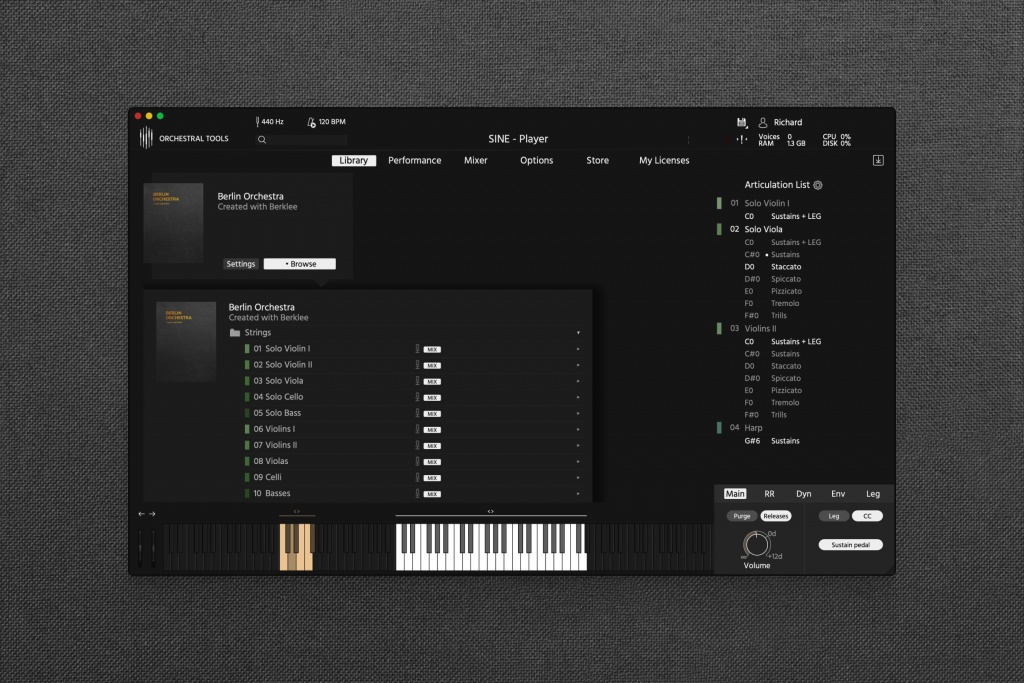The height and width of the screenshot is (683, 1024).
Task: Toggle MIX button on 03 Solo Viola
Action: (x=432, y=381)
